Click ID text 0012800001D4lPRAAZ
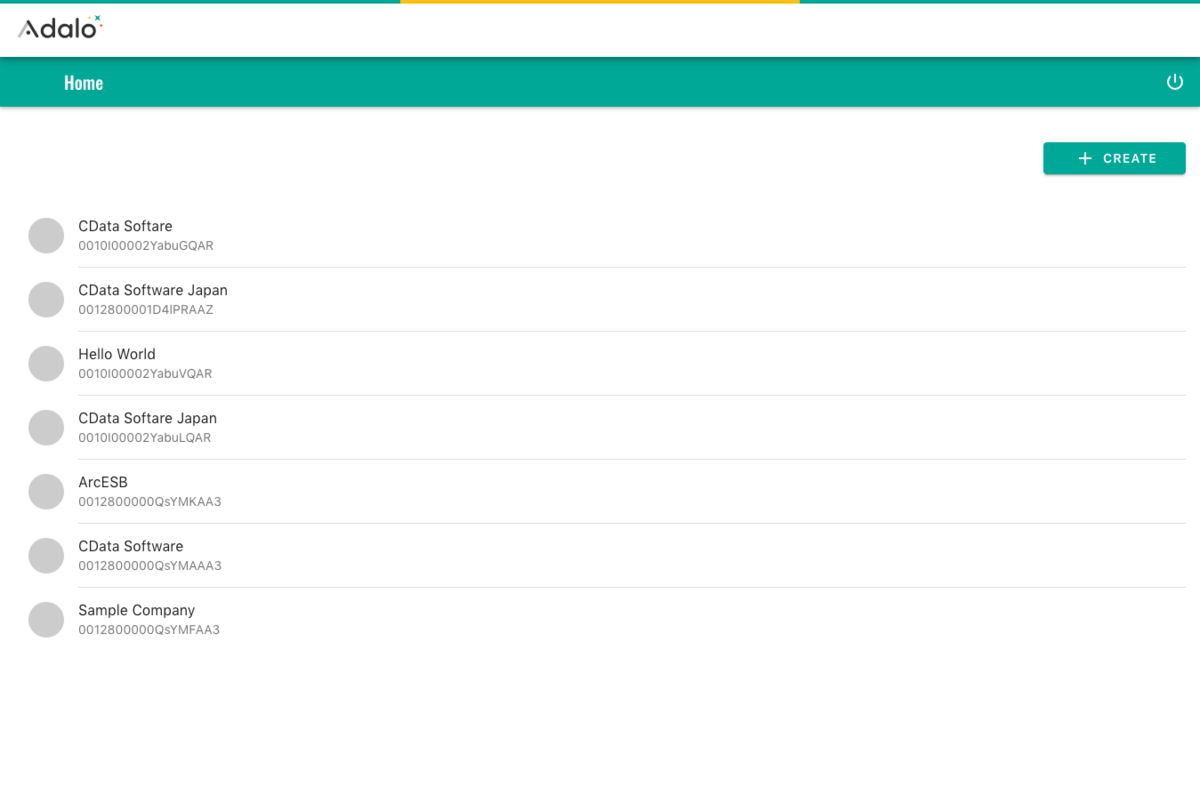 tap(146, 310)
